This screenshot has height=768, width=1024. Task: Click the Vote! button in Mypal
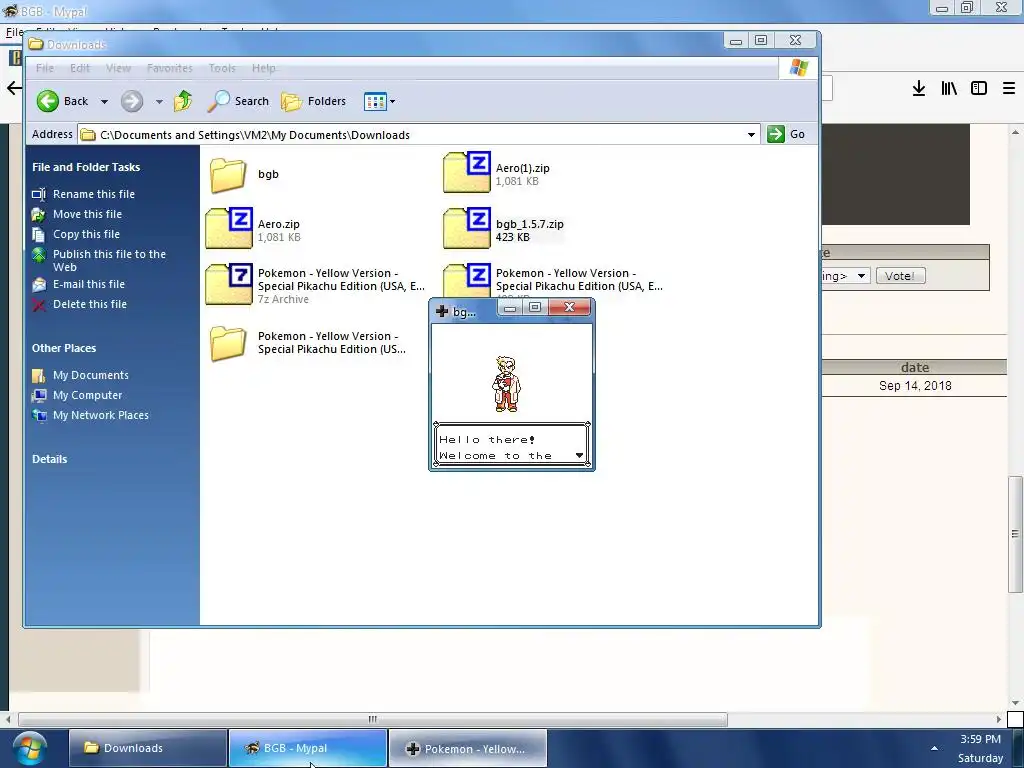click(x=900, y=276)
